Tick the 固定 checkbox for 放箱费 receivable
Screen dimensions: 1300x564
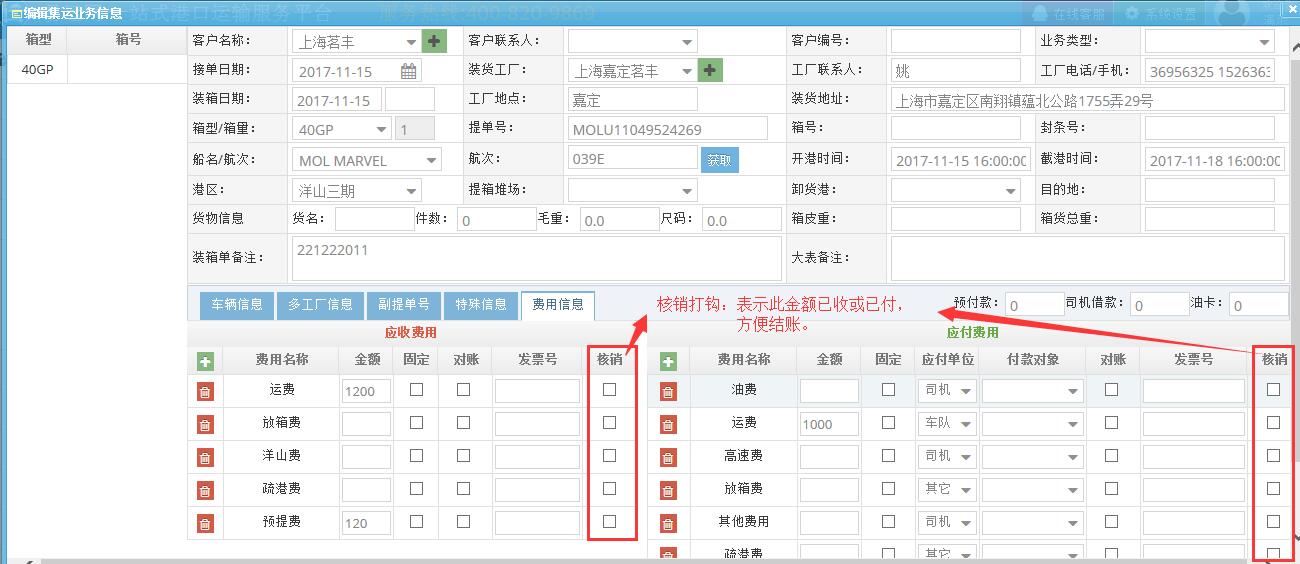[416, 423]
